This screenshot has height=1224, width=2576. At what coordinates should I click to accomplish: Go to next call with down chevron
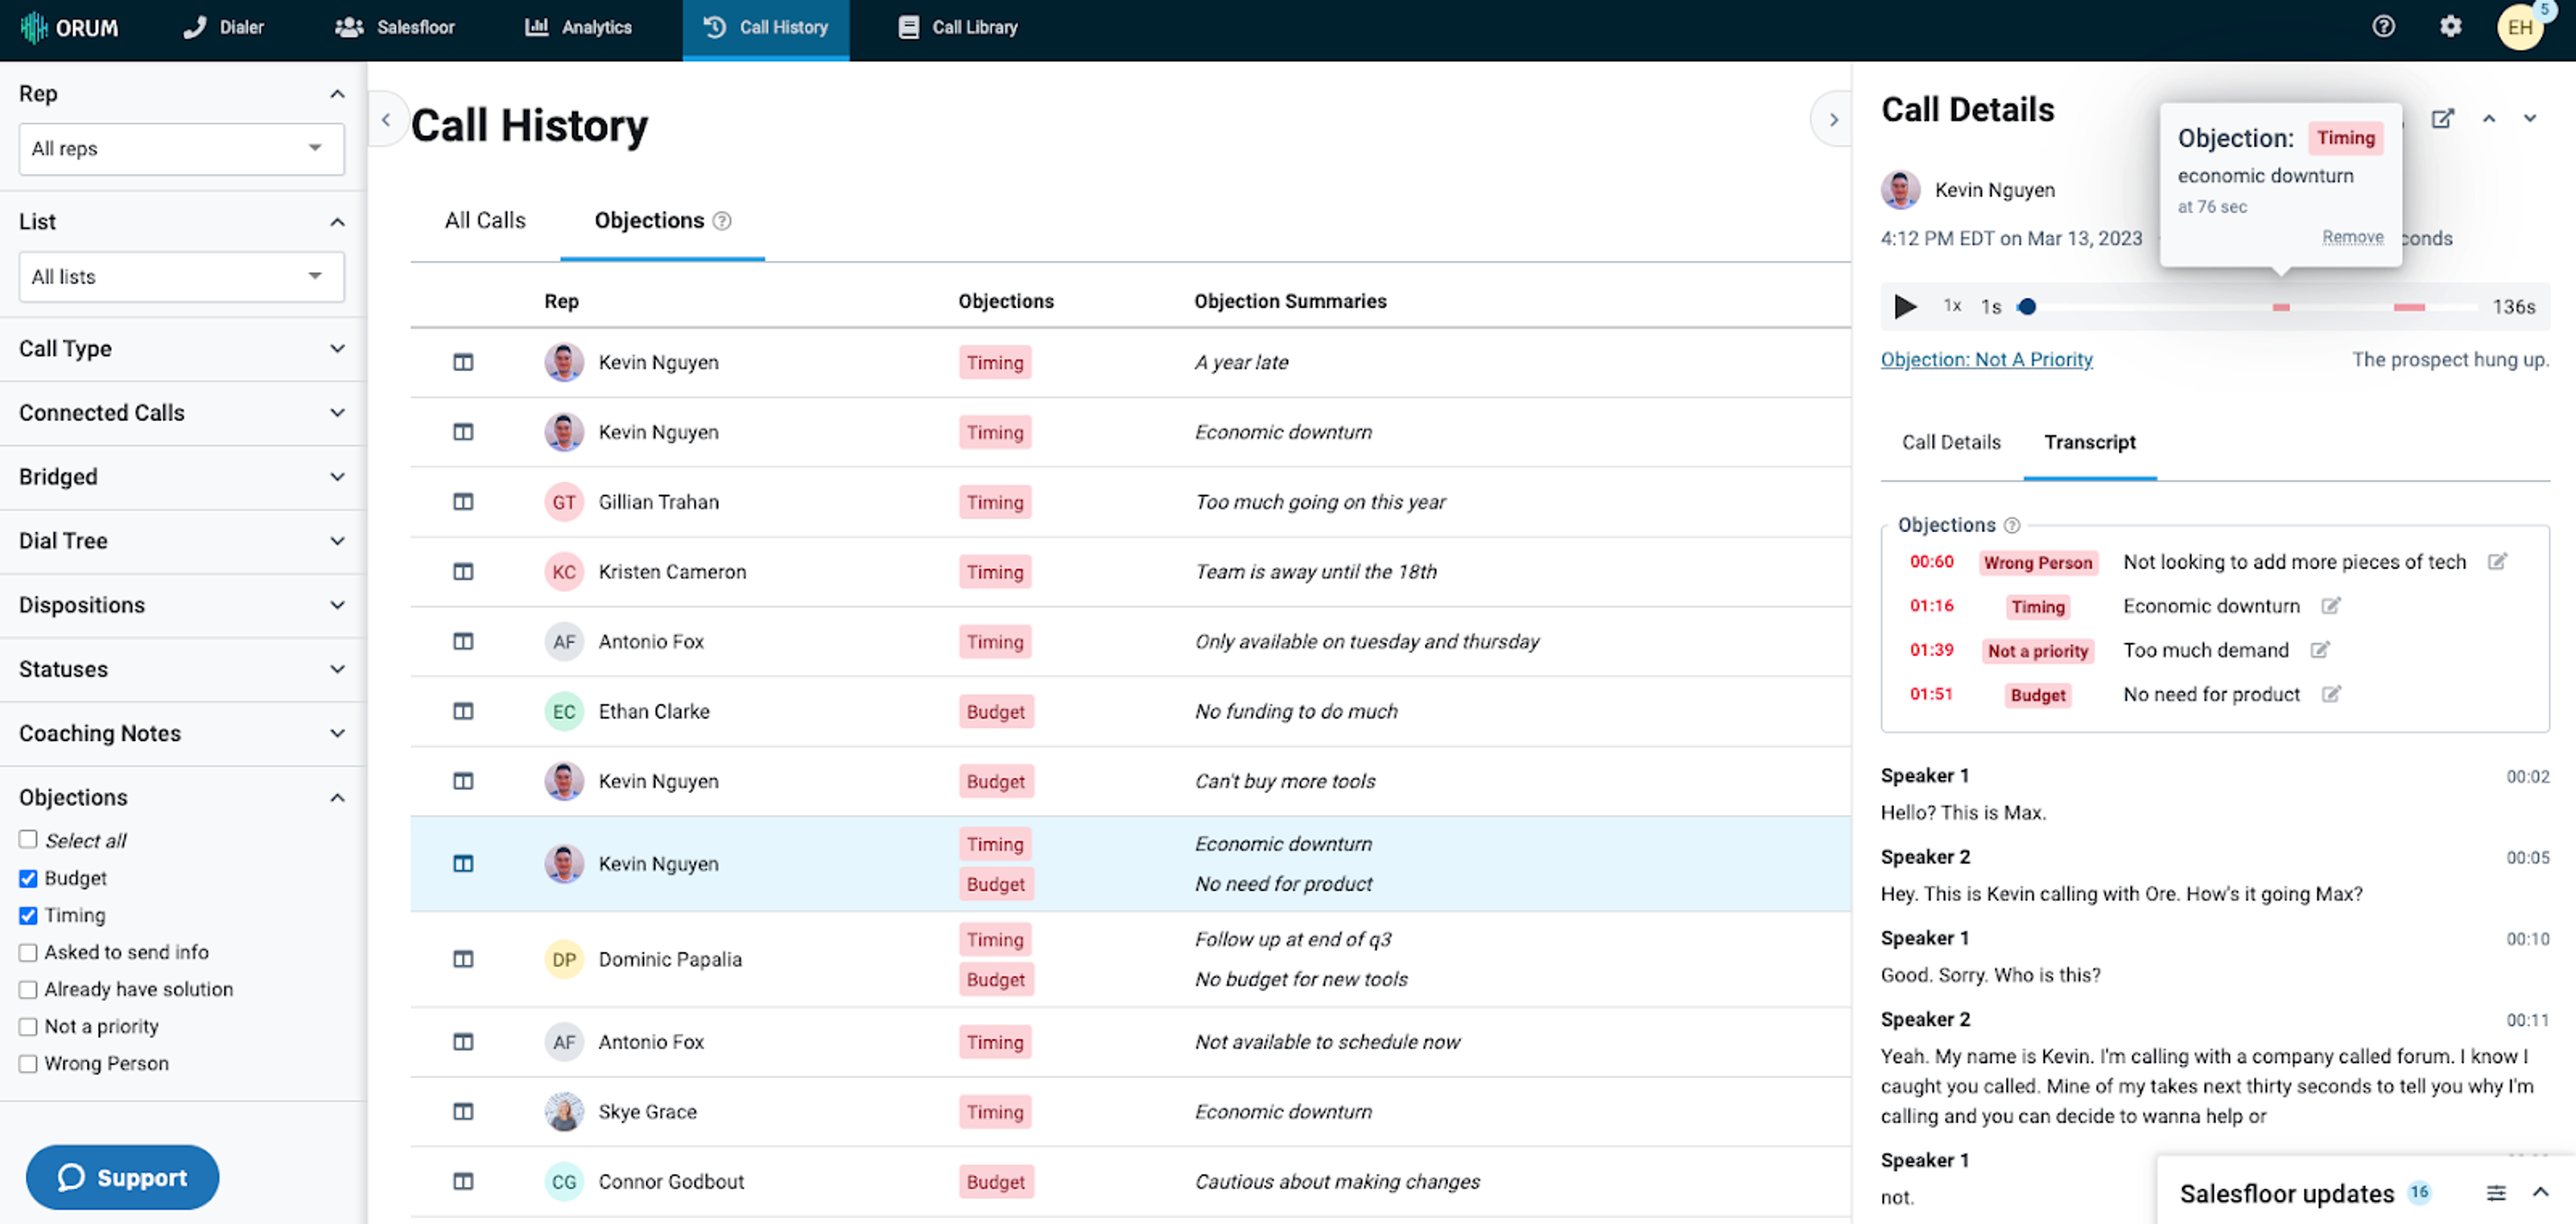[2529, 119]
